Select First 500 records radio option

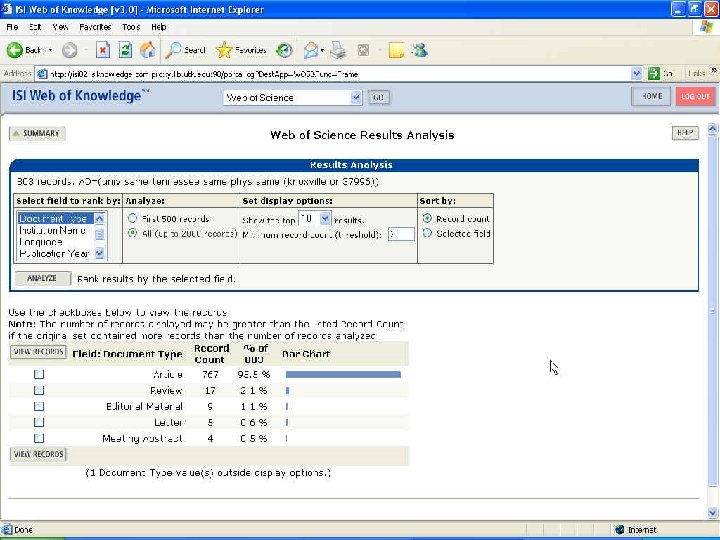pyautogui.click(x=132, y=218)
